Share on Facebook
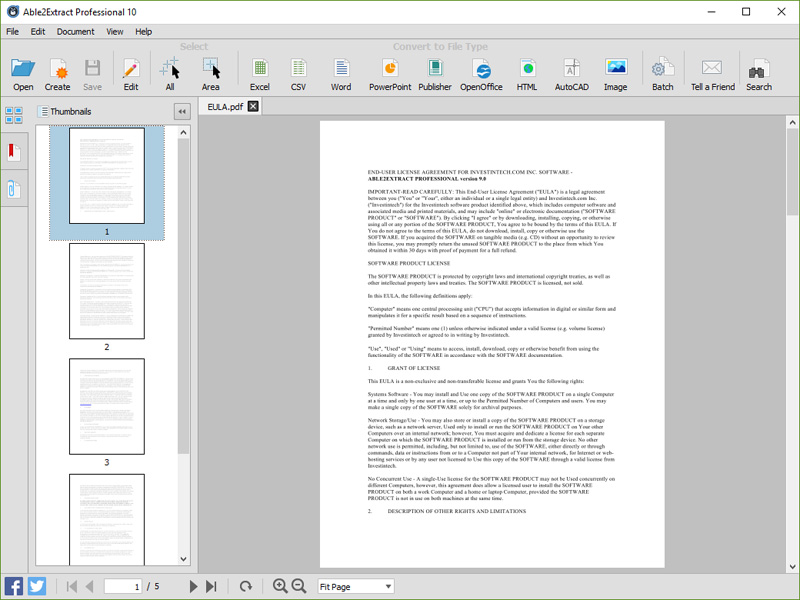Image resolution: width=800 pixels, height=600 pixels. pyautogui.click(x=14, y=586)
